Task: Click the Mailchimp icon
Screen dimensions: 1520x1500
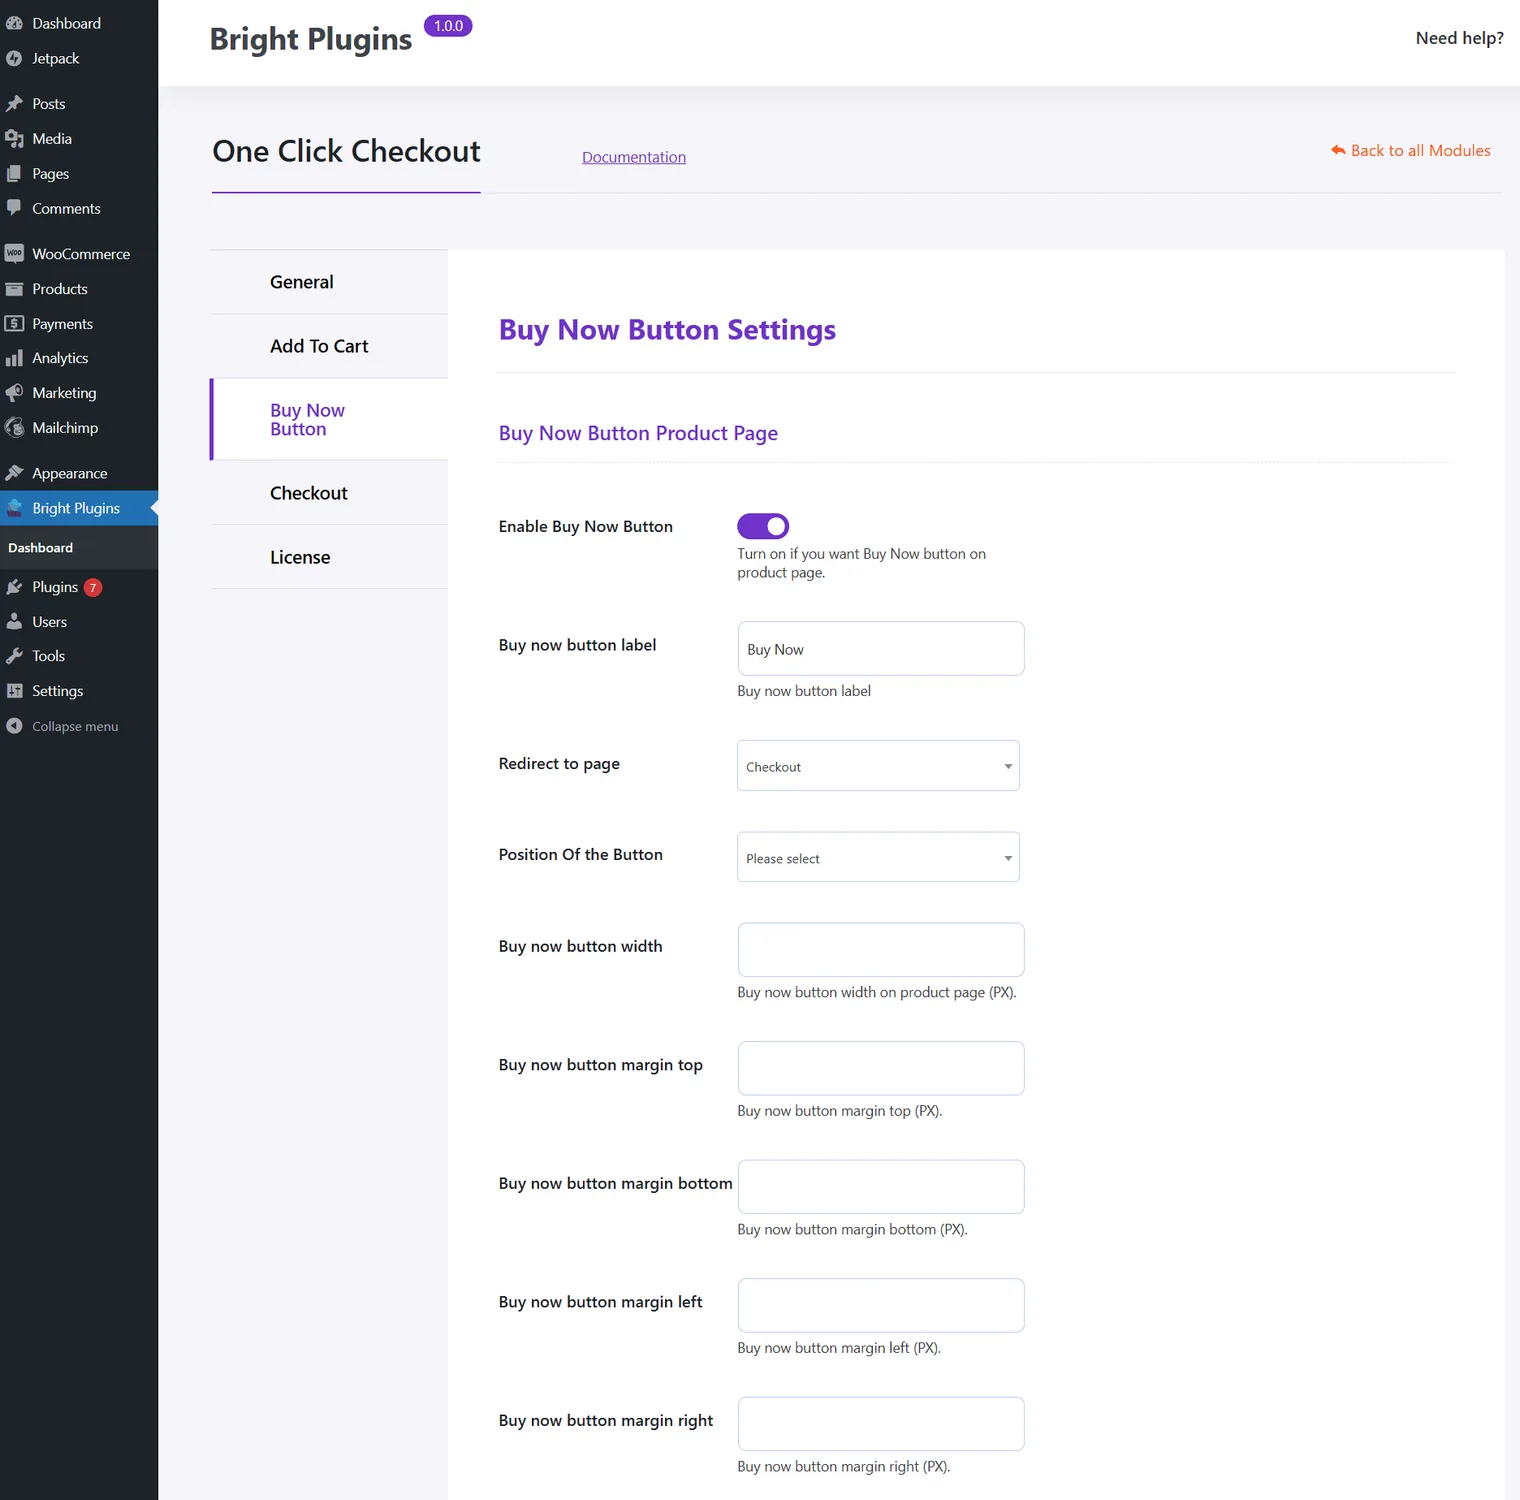Action: (x=14, y=428)
